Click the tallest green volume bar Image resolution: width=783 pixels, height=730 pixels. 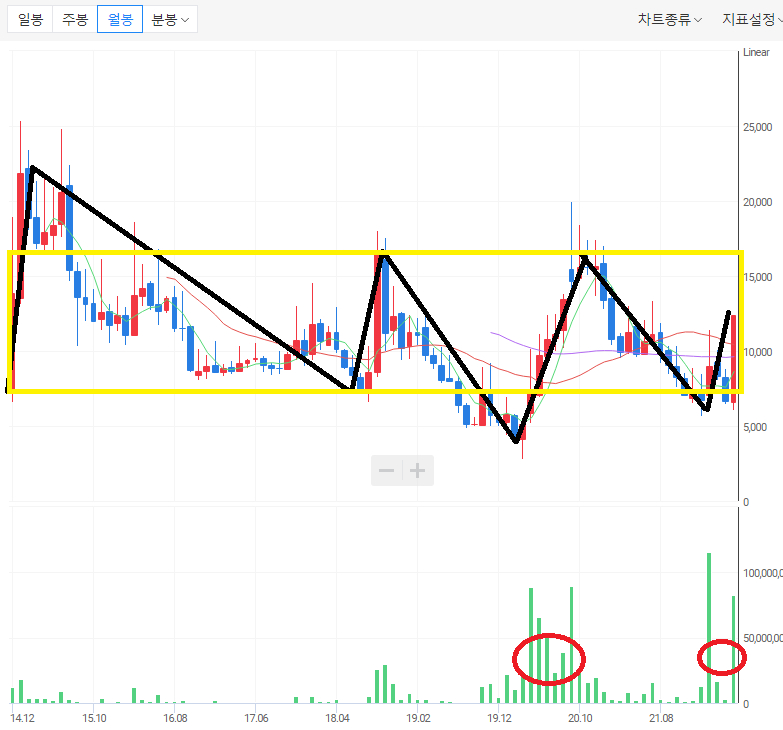[709, 628]
